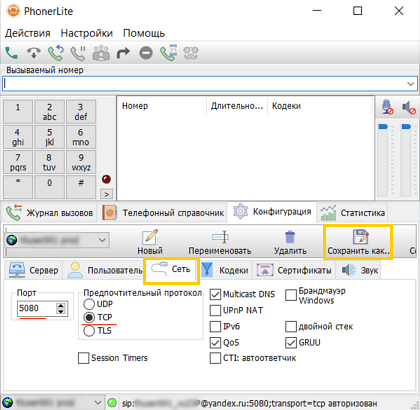Screen dimensions: 420x410
Task: Toggle the QoS checkbox
Action: click(x=215, y=343)
